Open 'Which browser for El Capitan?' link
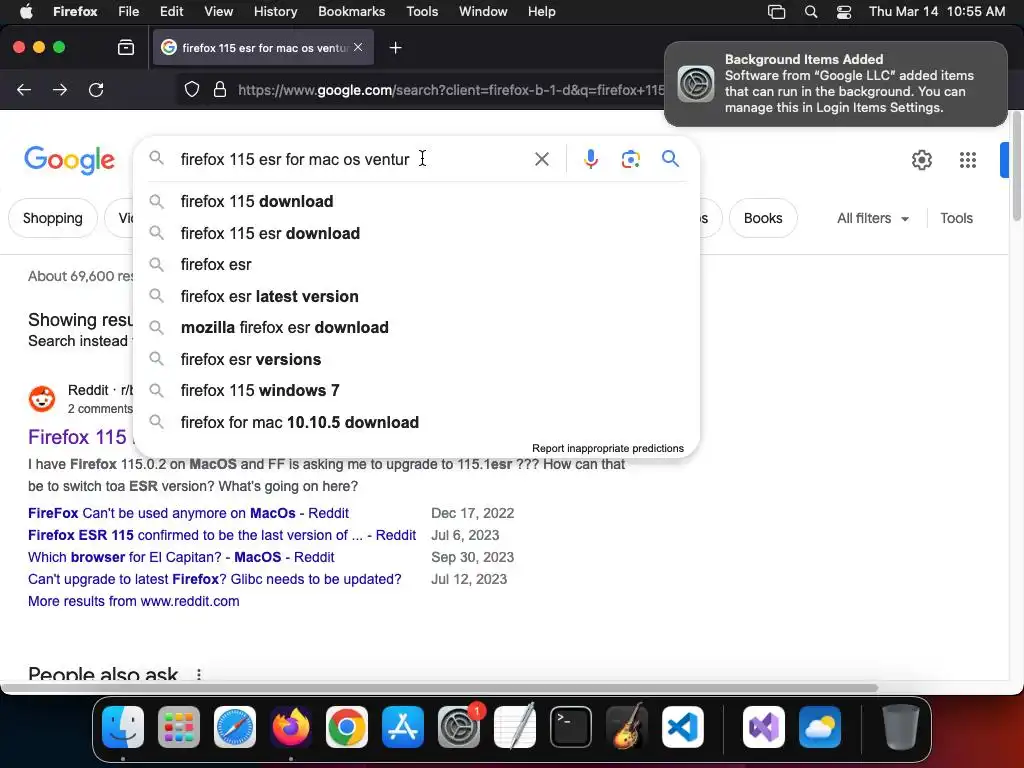 coord(181,557)
